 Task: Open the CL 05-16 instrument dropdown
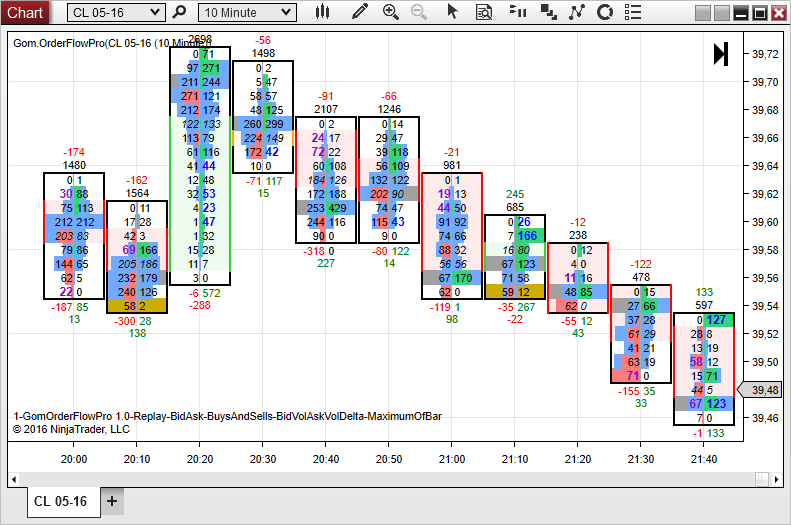coord(116,12)
